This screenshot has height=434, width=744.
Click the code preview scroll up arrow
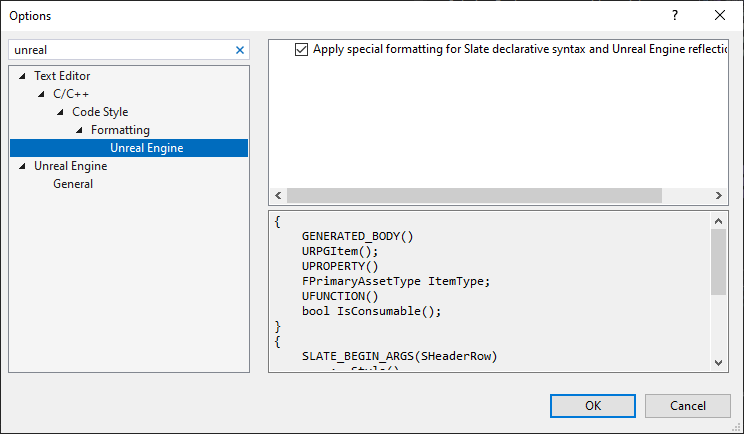click(718, 221)
